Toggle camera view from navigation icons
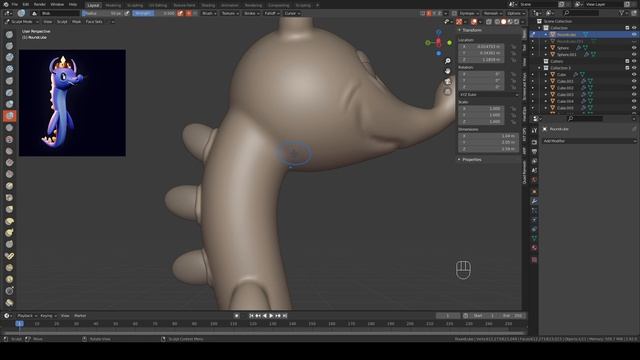Screen dimensions: 640x360 pos(448,81)
